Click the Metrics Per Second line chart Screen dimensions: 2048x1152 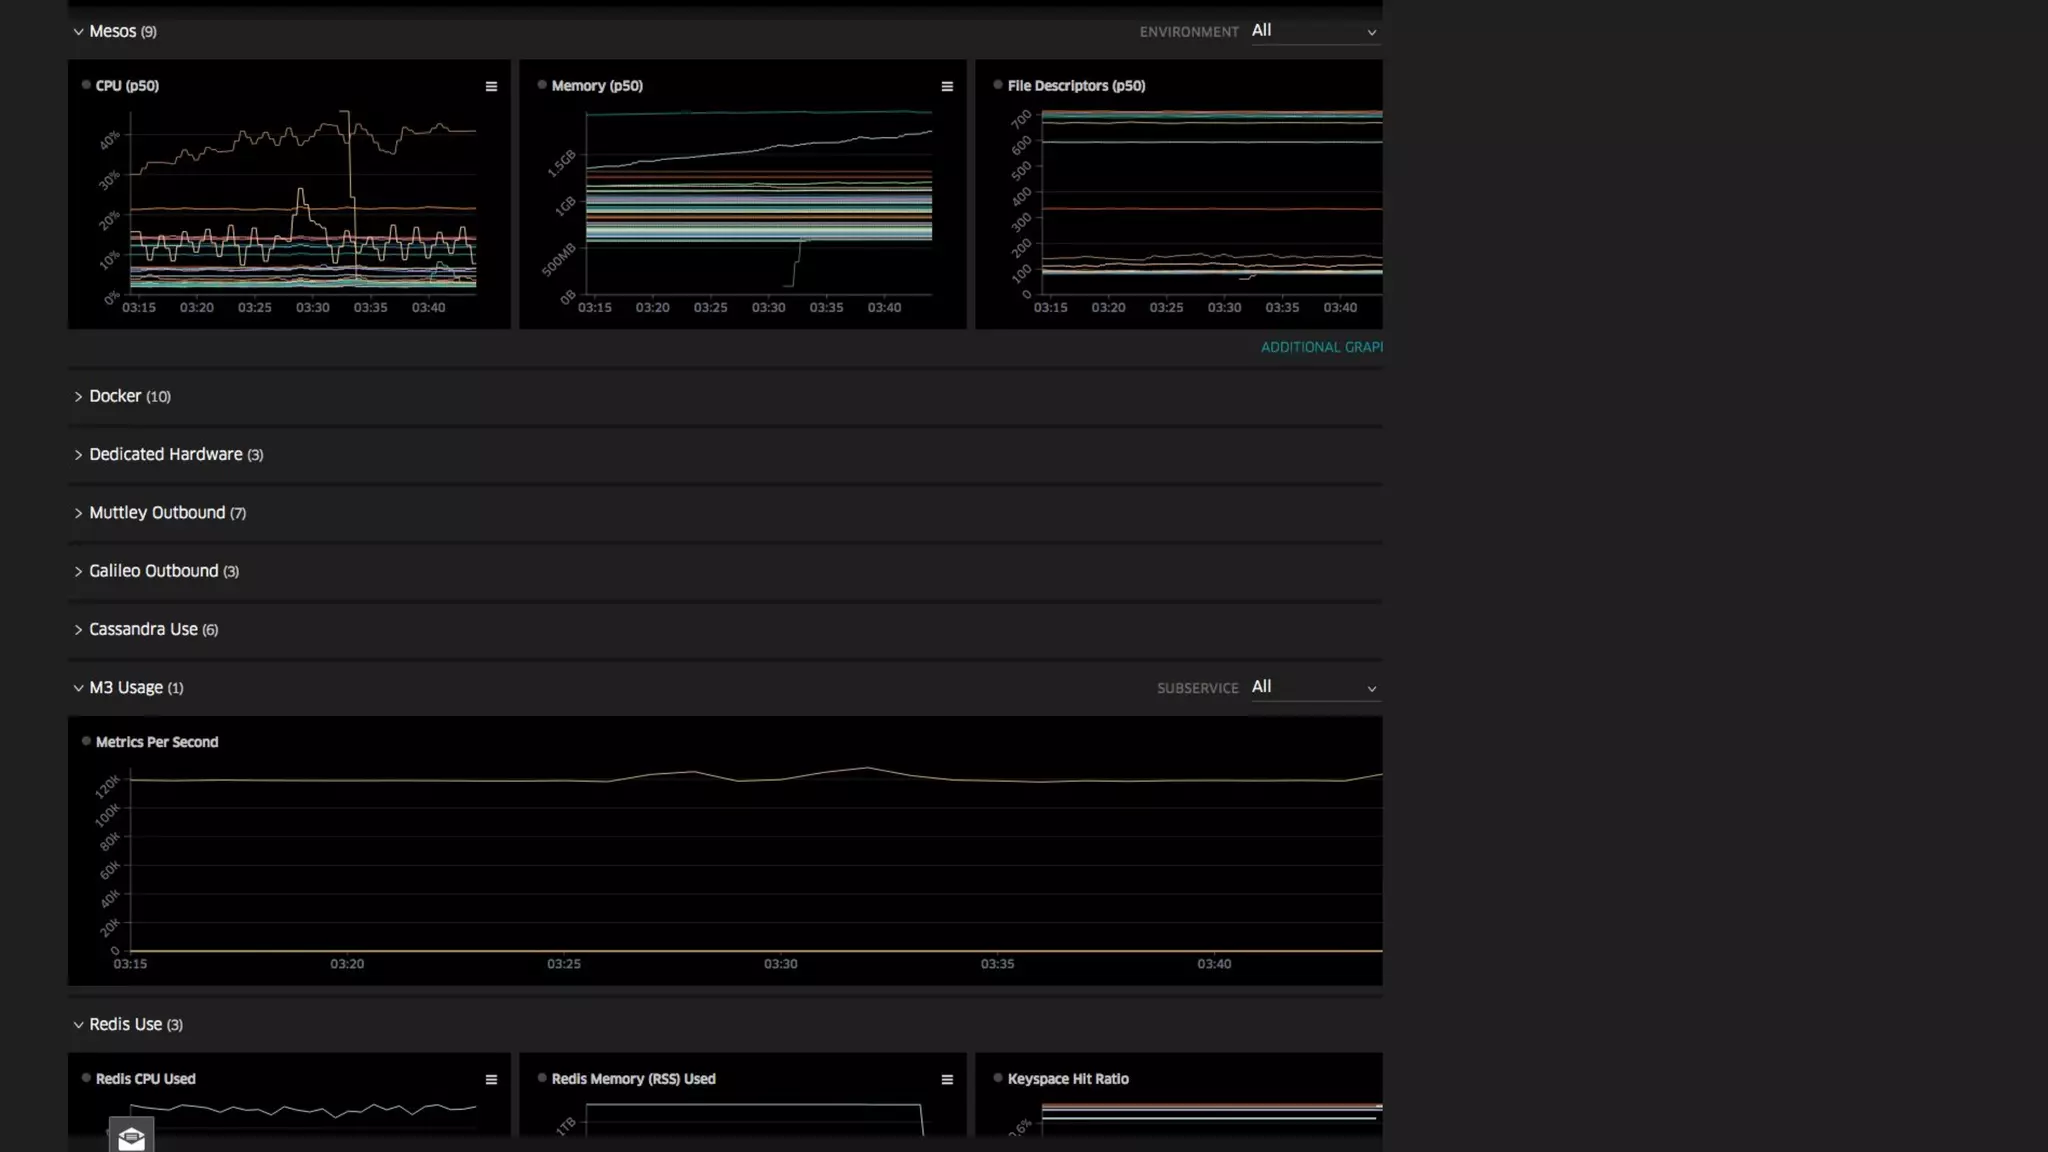point(755,860)
